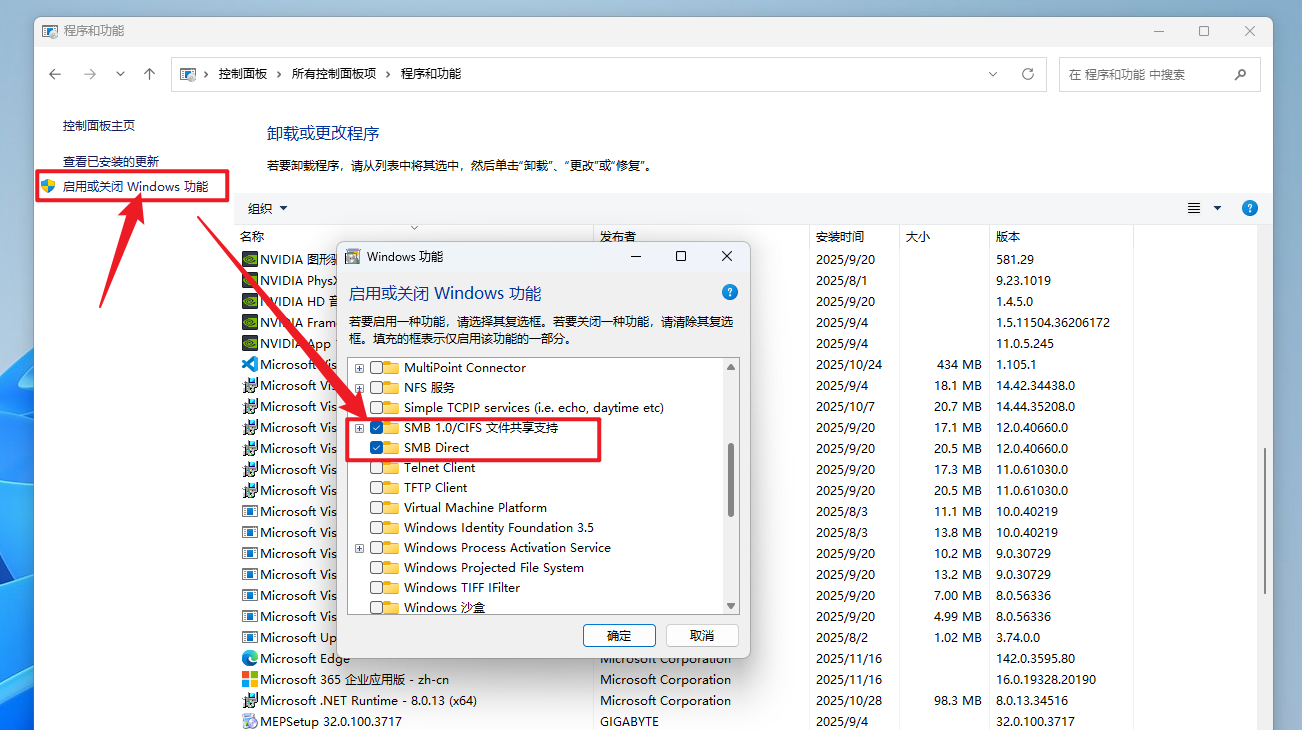Select NVIDIA 图形 row icon
Screen dimensions: 1302x730
(250, 259)
